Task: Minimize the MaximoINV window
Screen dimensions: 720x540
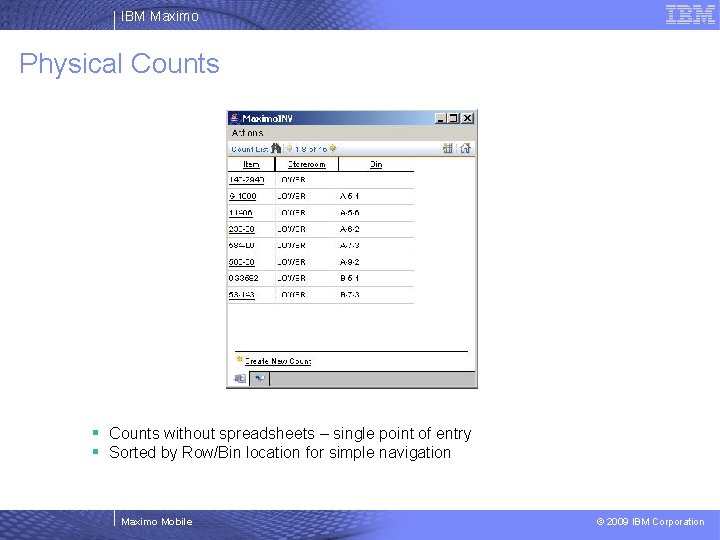Action: 440,118
